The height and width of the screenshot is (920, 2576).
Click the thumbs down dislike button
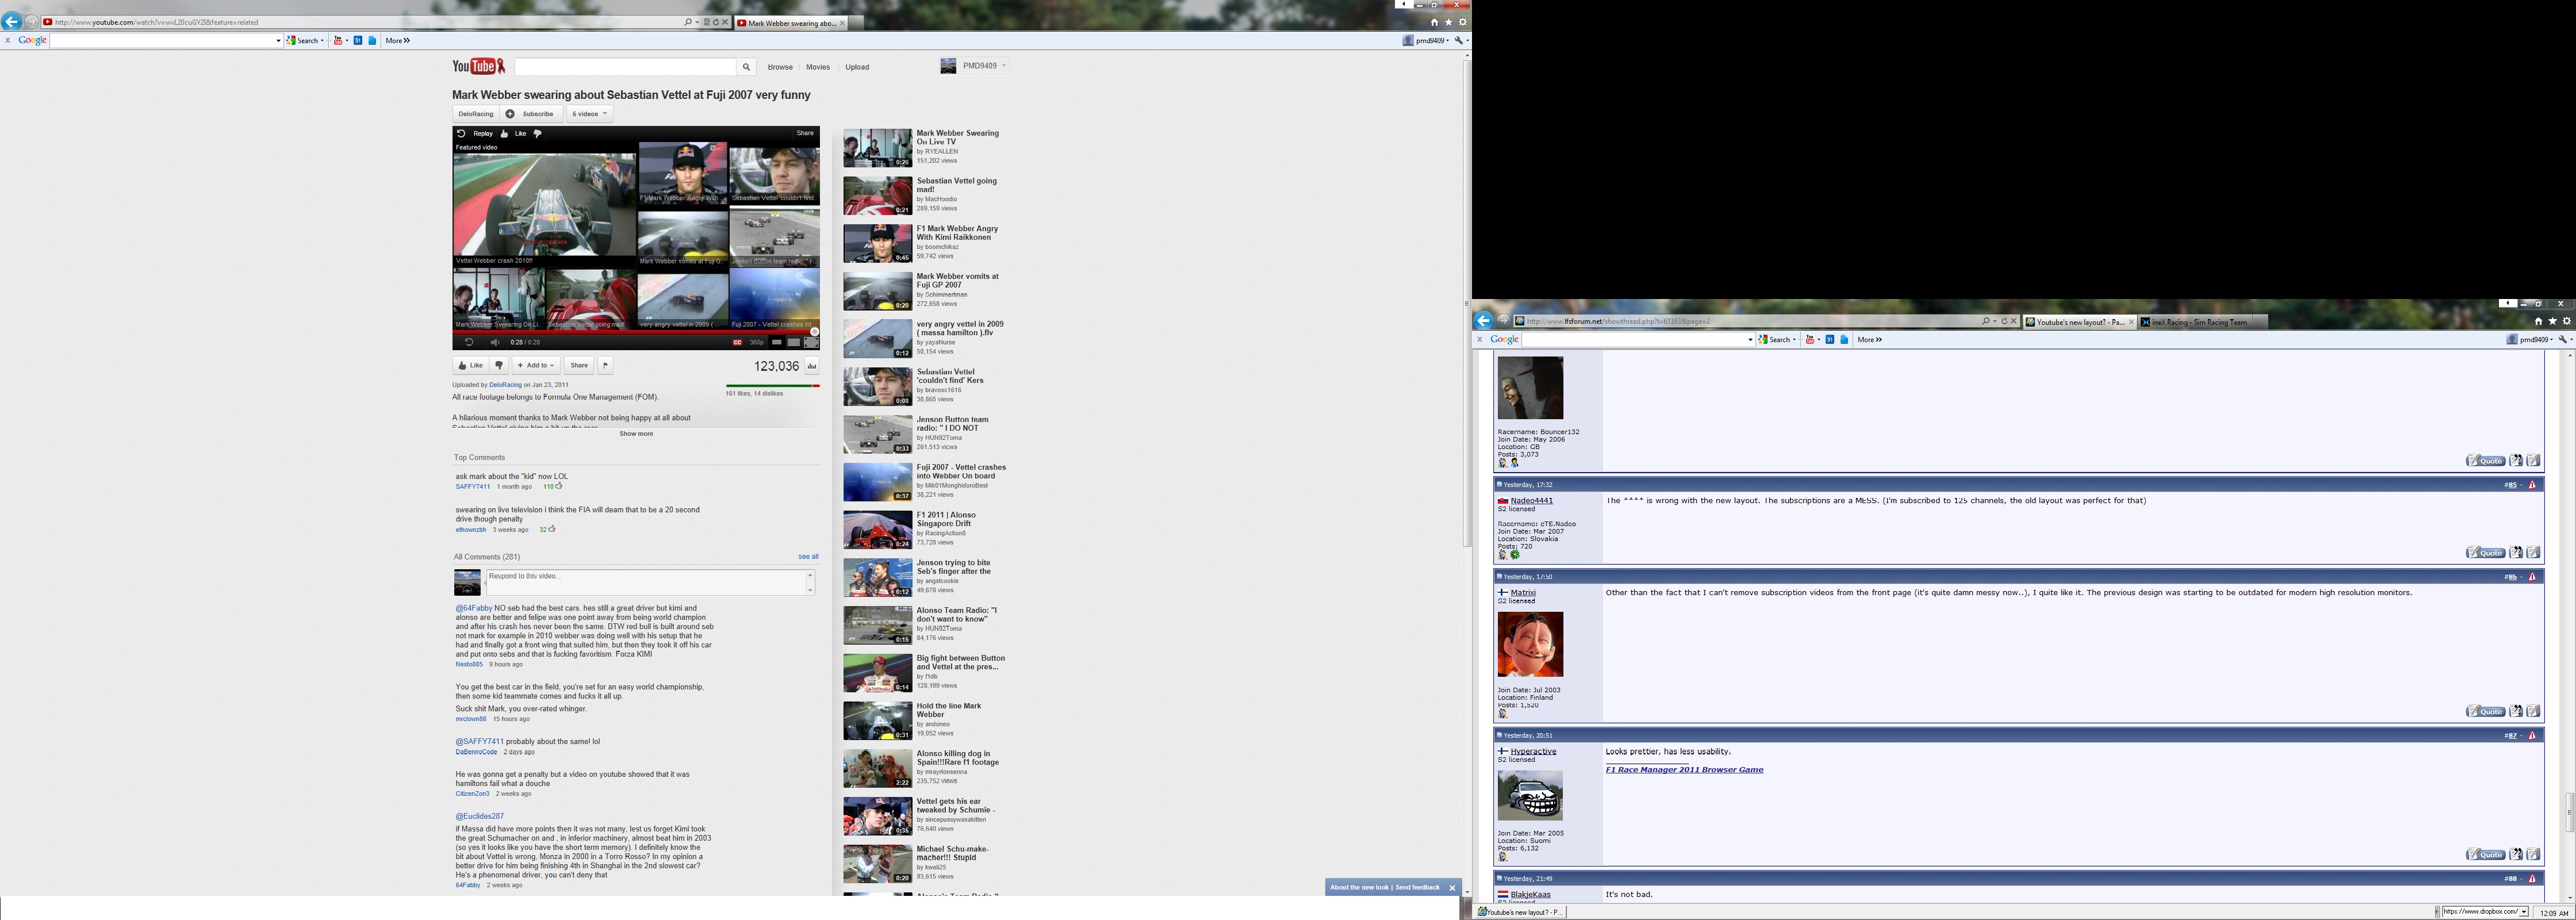click(x=499, y=365)
